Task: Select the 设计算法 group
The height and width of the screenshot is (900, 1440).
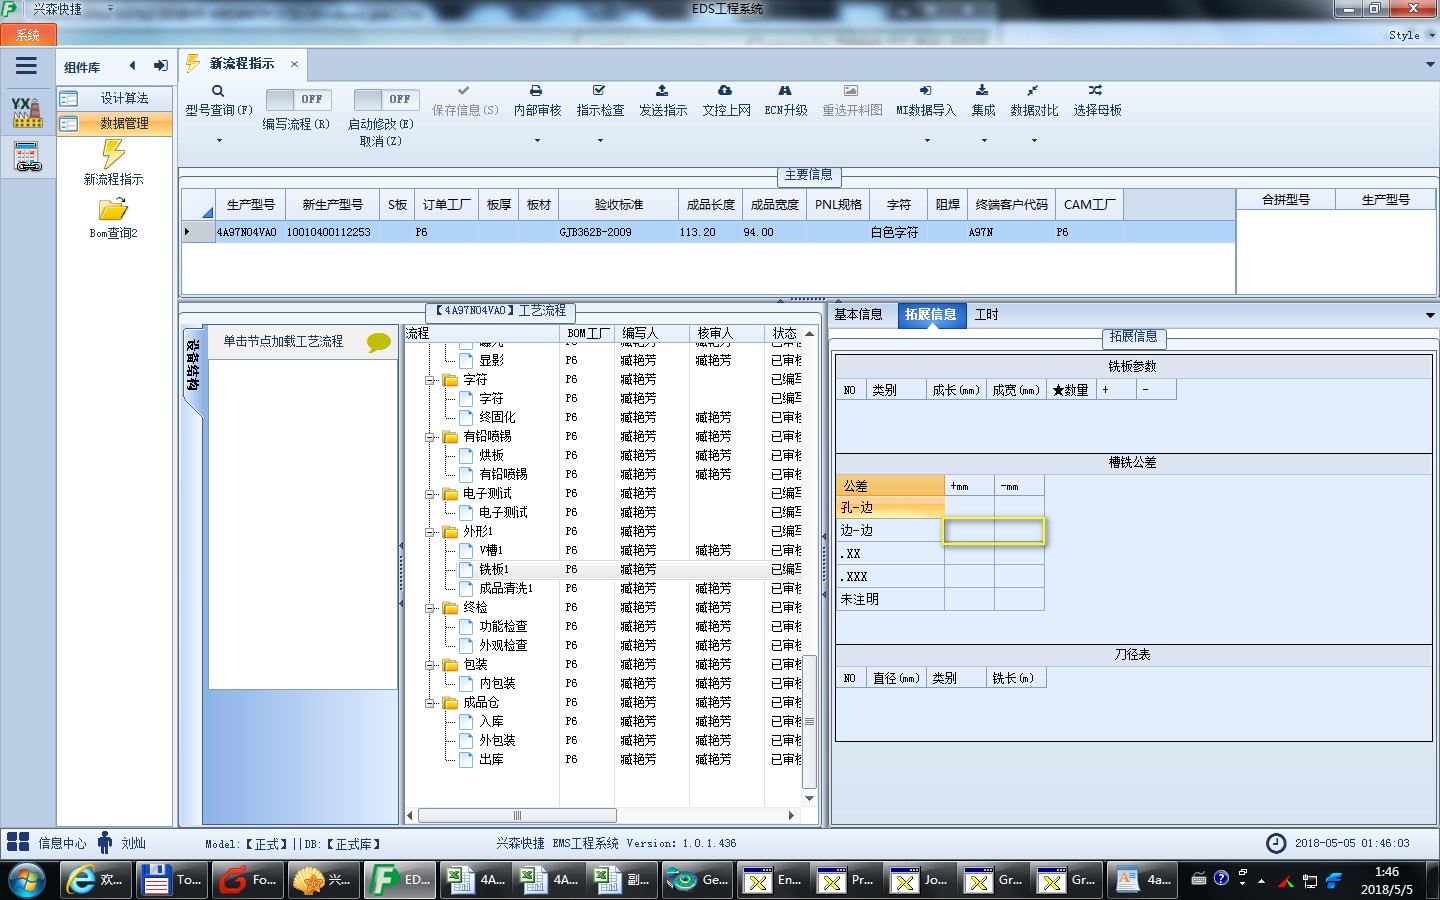Action: pos(114,98)
